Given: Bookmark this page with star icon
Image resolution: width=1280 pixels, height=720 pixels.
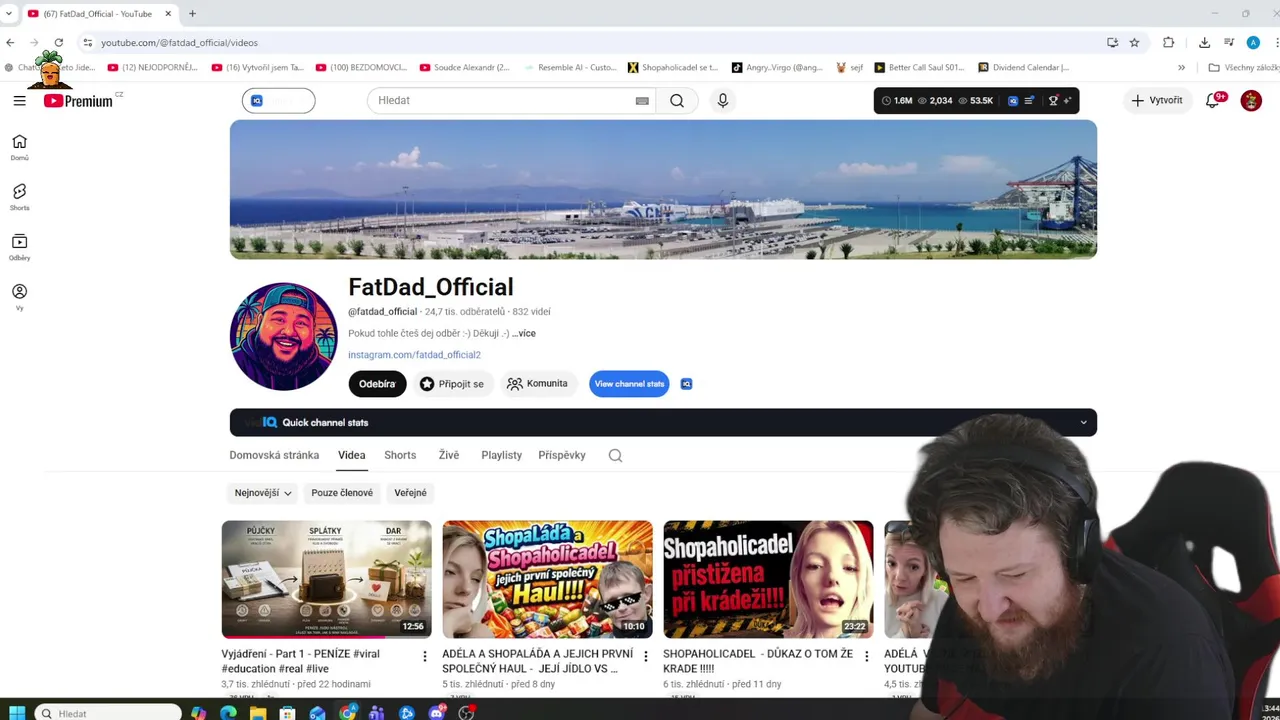Looking at the screenshot, I should coord(1134,42).
